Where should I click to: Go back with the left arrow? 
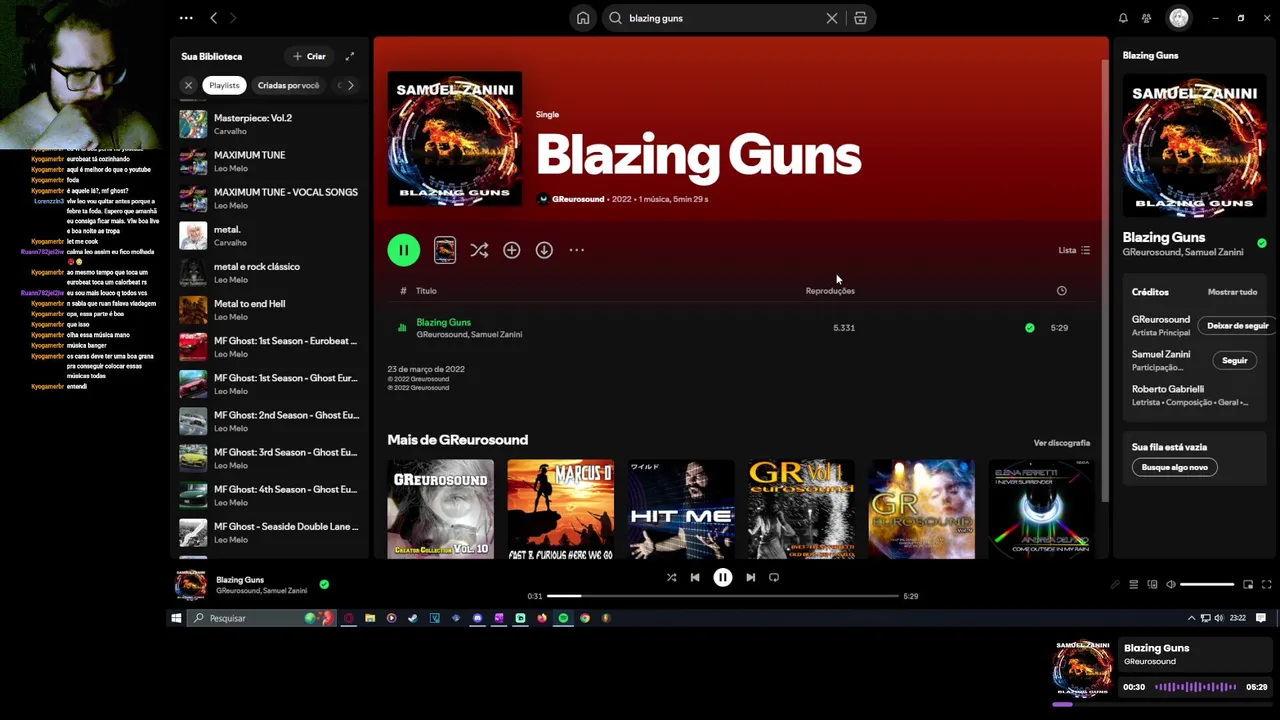click(x=213, y=18)
